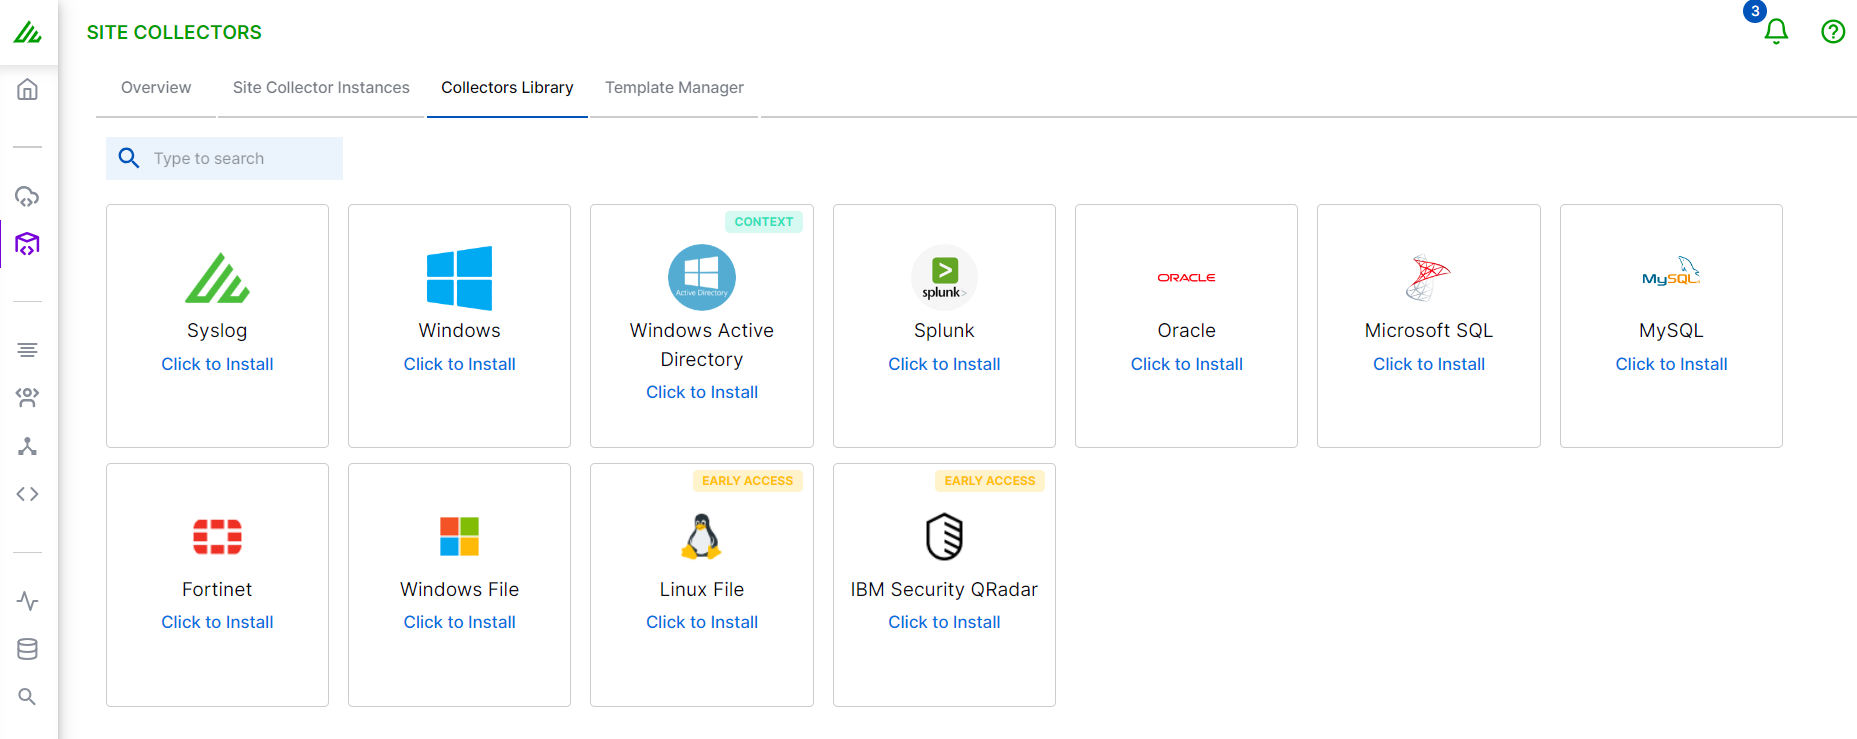Click Install link for MySQL
The width and height of the screenshot is (1857, 739).
(x=1671, y=364)
